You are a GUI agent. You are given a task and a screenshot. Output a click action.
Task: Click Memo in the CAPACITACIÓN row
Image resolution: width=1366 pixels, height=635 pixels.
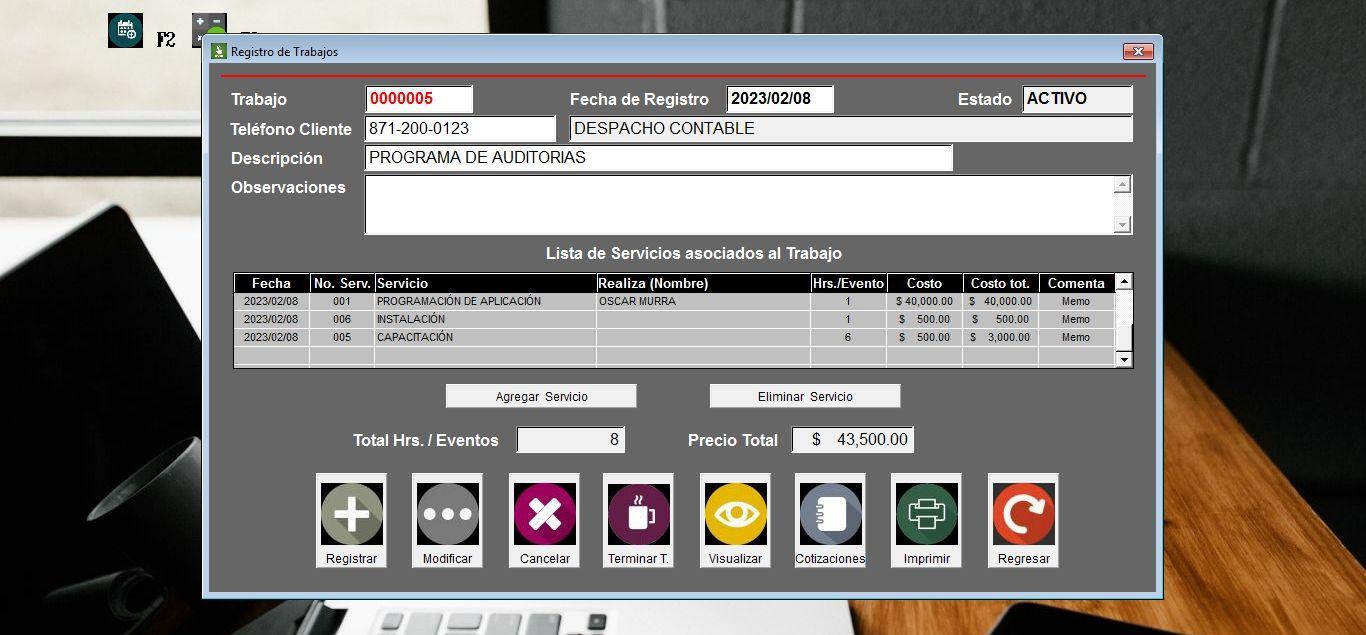(x=1076, y=337)
